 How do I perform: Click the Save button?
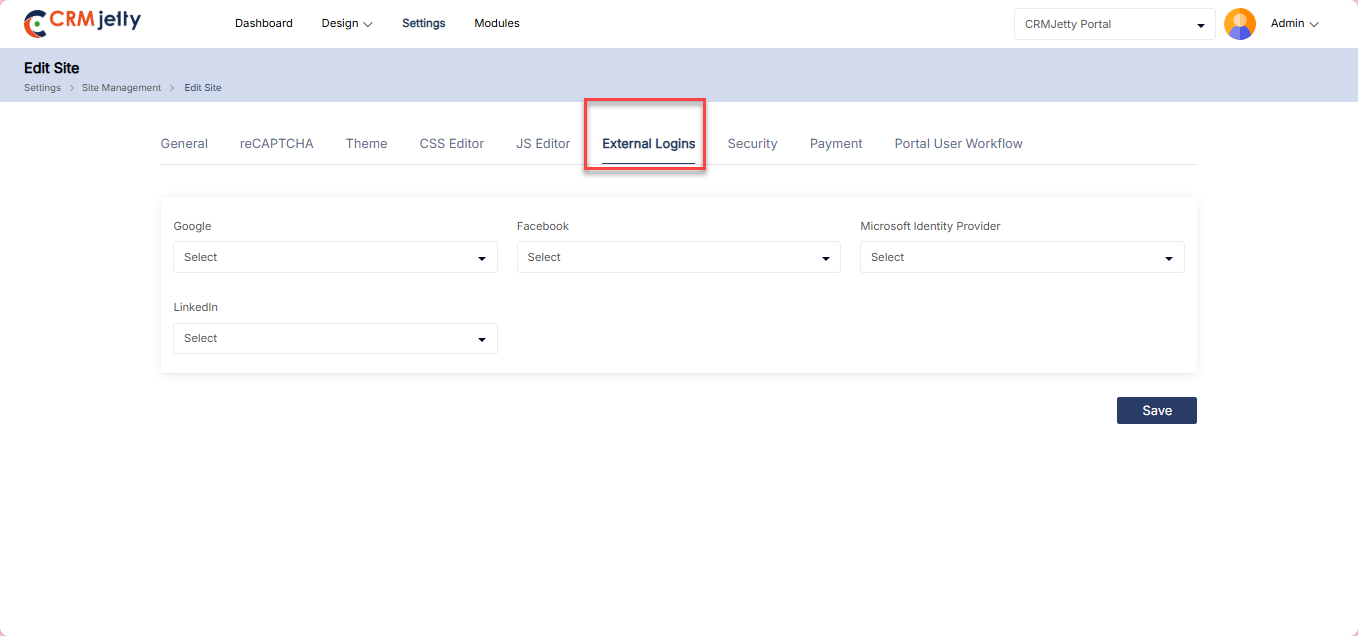(1156, 410)
